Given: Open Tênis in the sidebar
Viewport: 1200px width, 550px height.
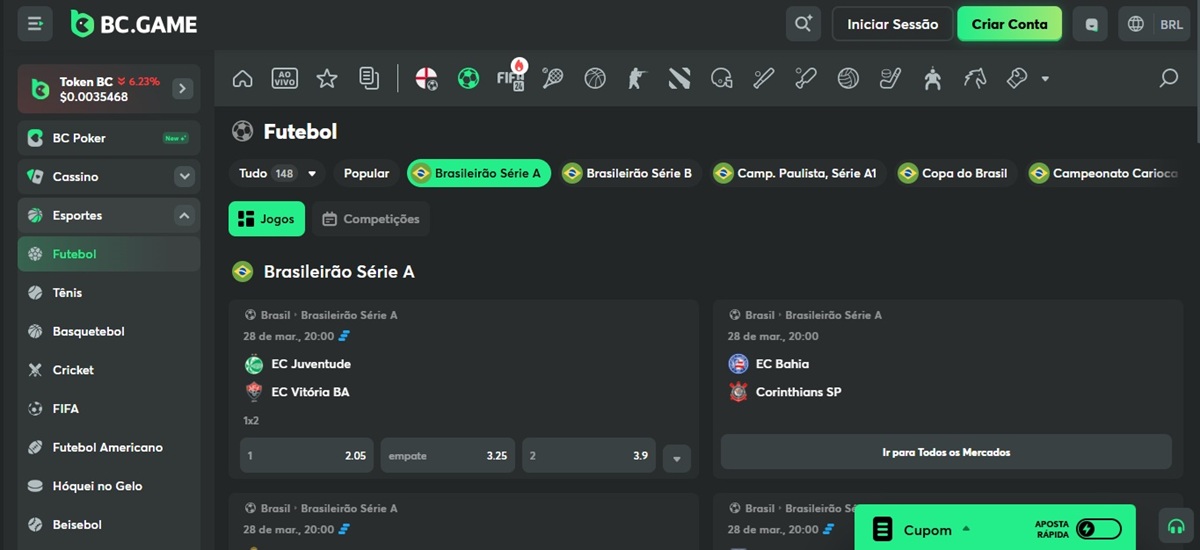Looking at the screenshot, I should 109,293.
